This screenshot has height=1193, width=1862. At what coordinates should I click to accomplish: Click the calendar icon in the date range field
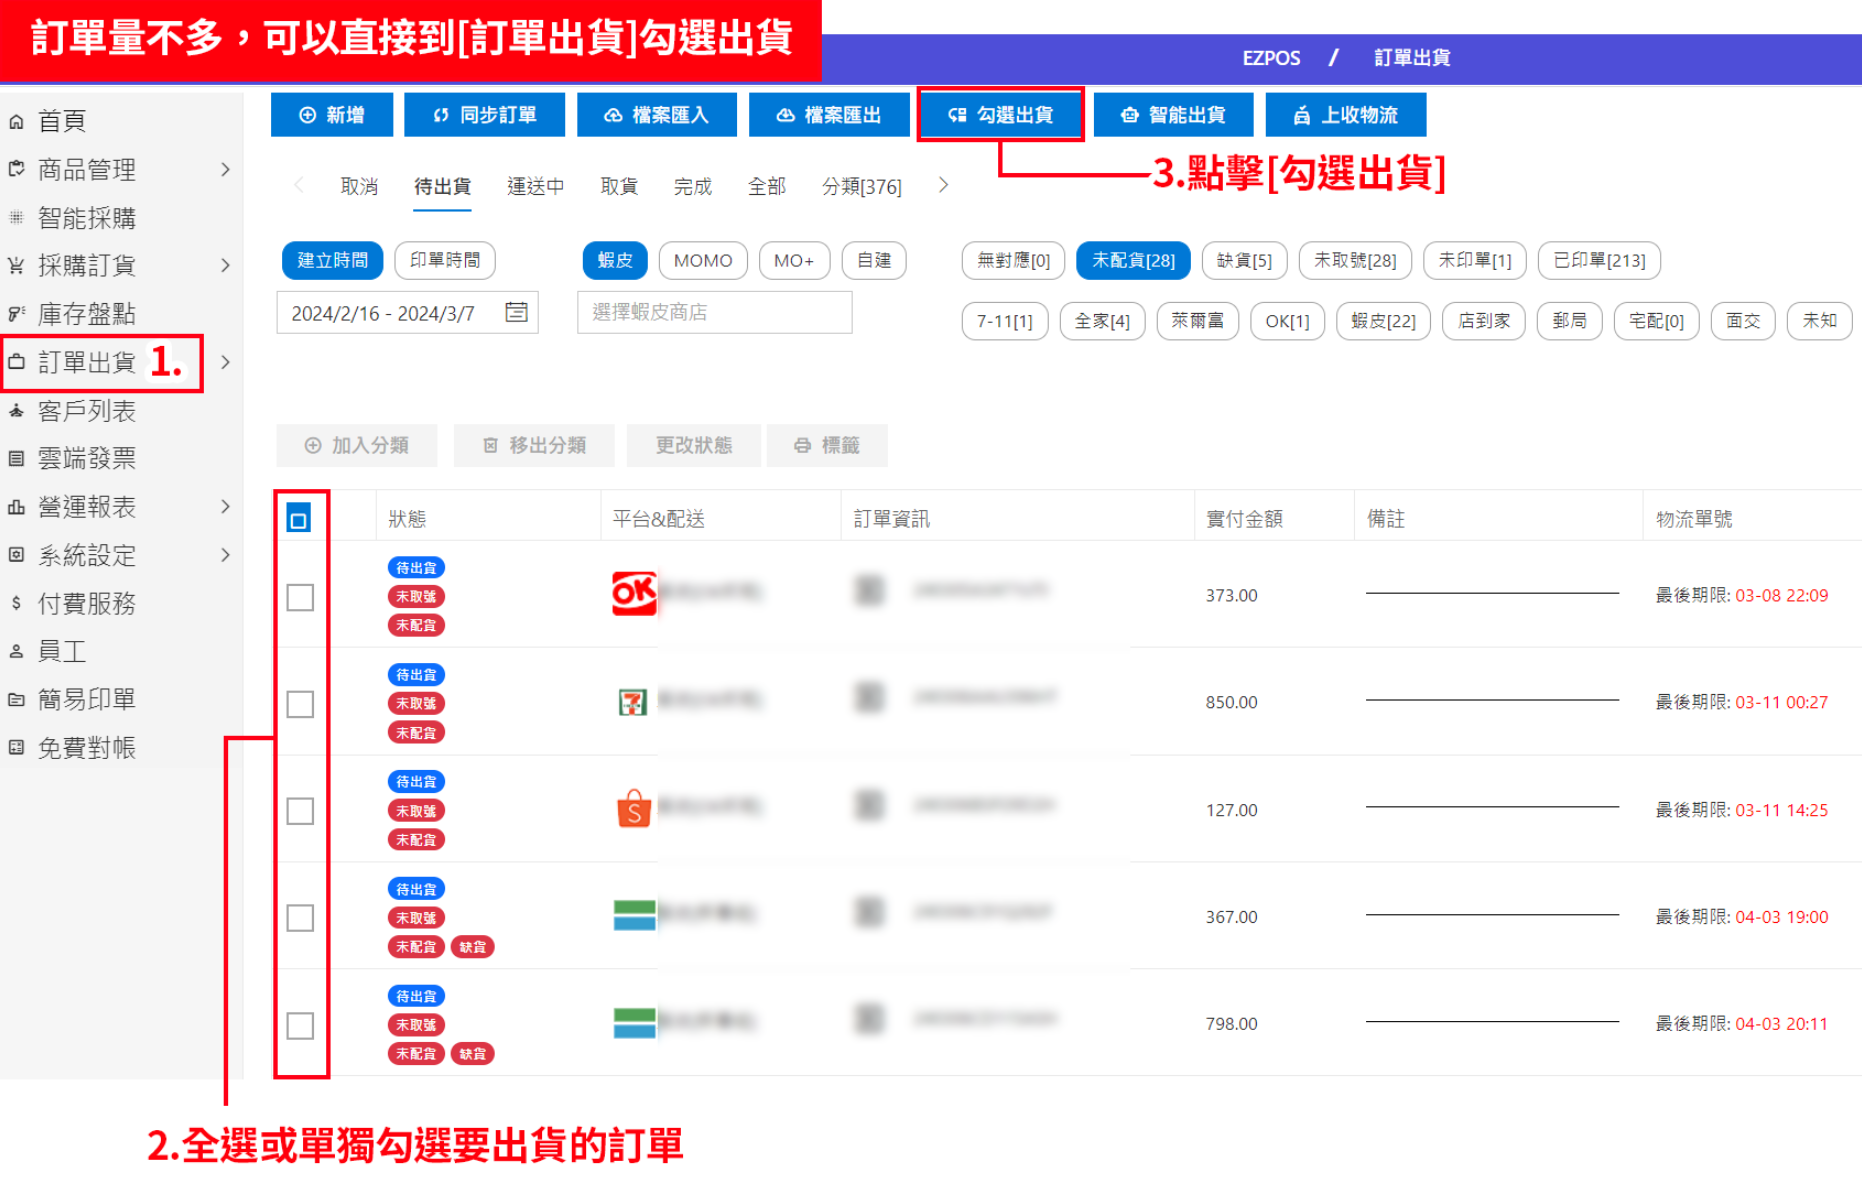pyautogui.click(x=516, y=312)
